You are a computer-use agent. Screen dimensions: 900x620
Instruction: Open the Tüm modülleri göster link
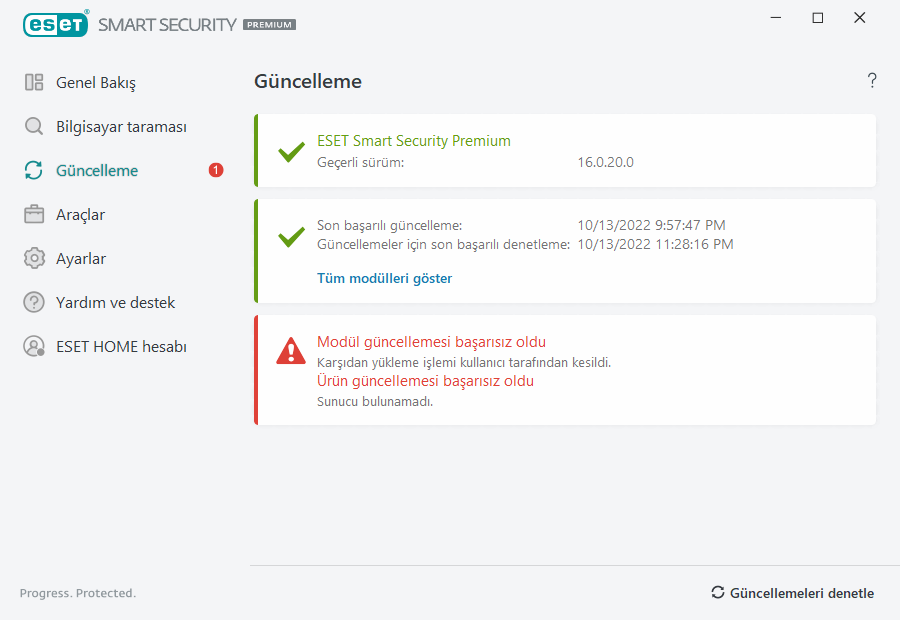tap(384, 279)
